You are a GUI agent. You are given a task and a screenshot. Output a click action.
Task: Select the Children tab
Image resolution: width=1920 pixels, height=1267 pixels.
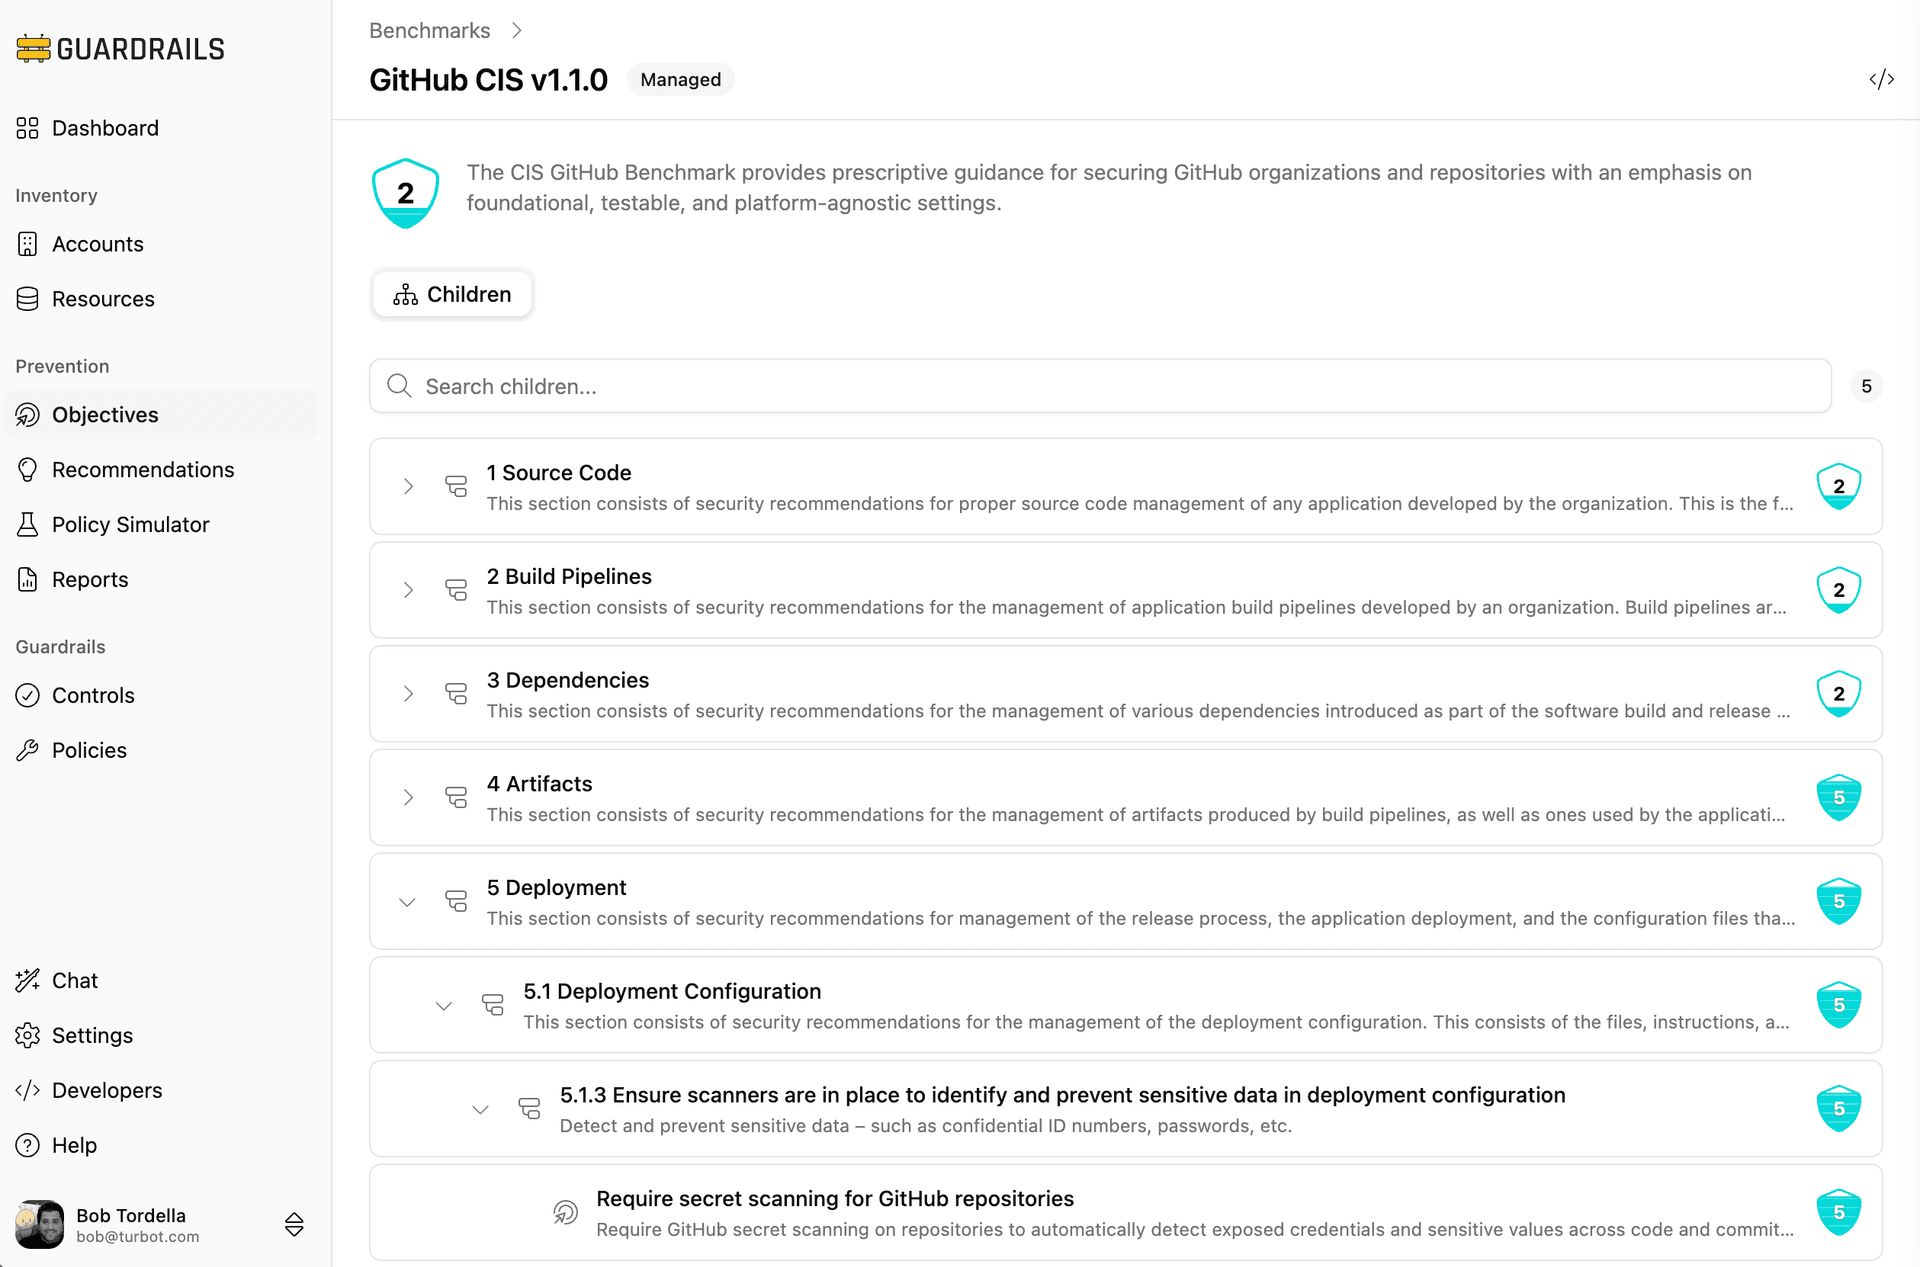pos(452,295)
